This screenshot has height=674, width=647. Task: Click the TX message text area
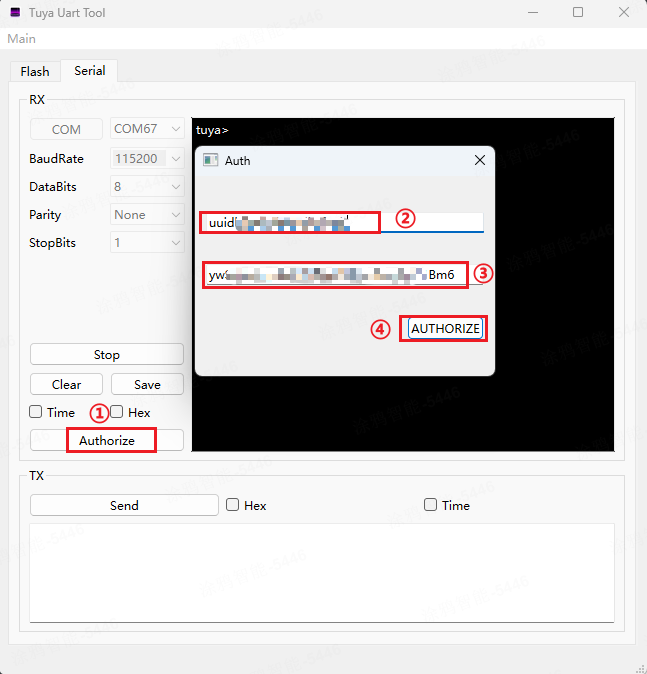322,573
